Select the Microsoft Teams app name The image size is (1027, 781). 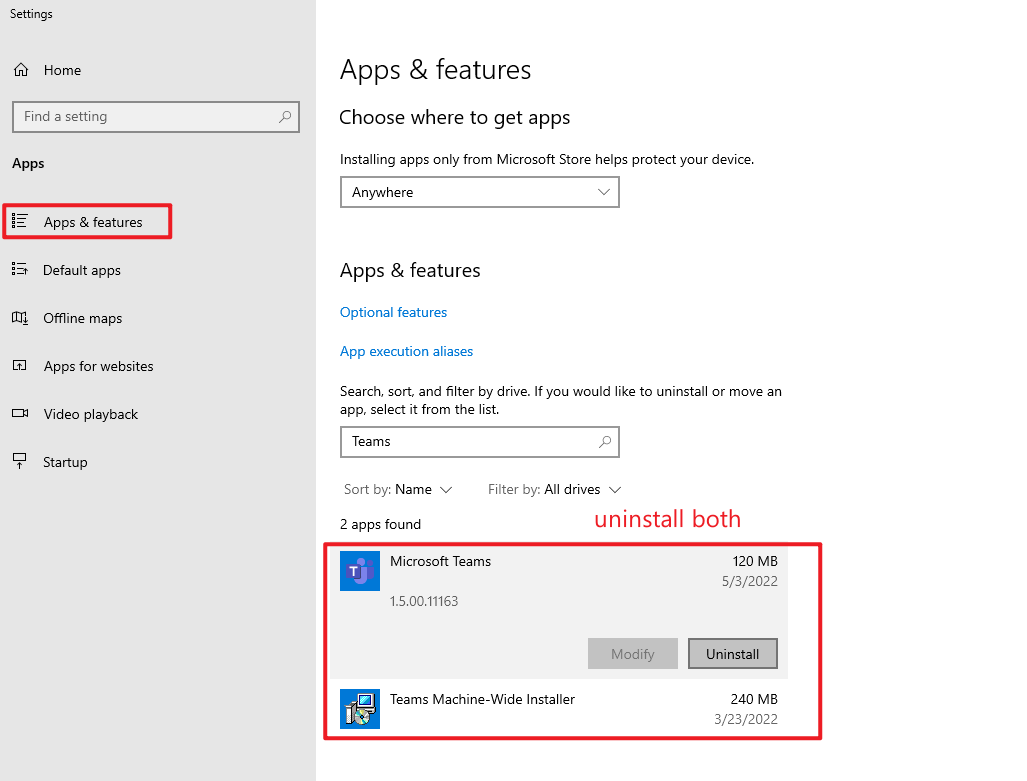pos(440,562)
